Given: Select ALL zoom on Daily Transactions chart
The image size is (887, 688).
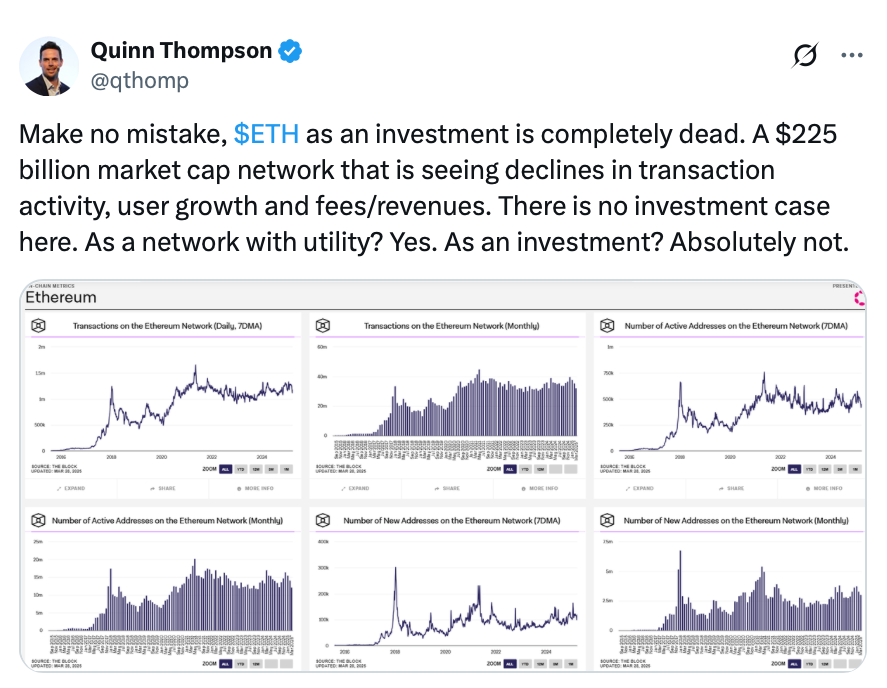Looking at the screenshot, I should coord(227,468).
